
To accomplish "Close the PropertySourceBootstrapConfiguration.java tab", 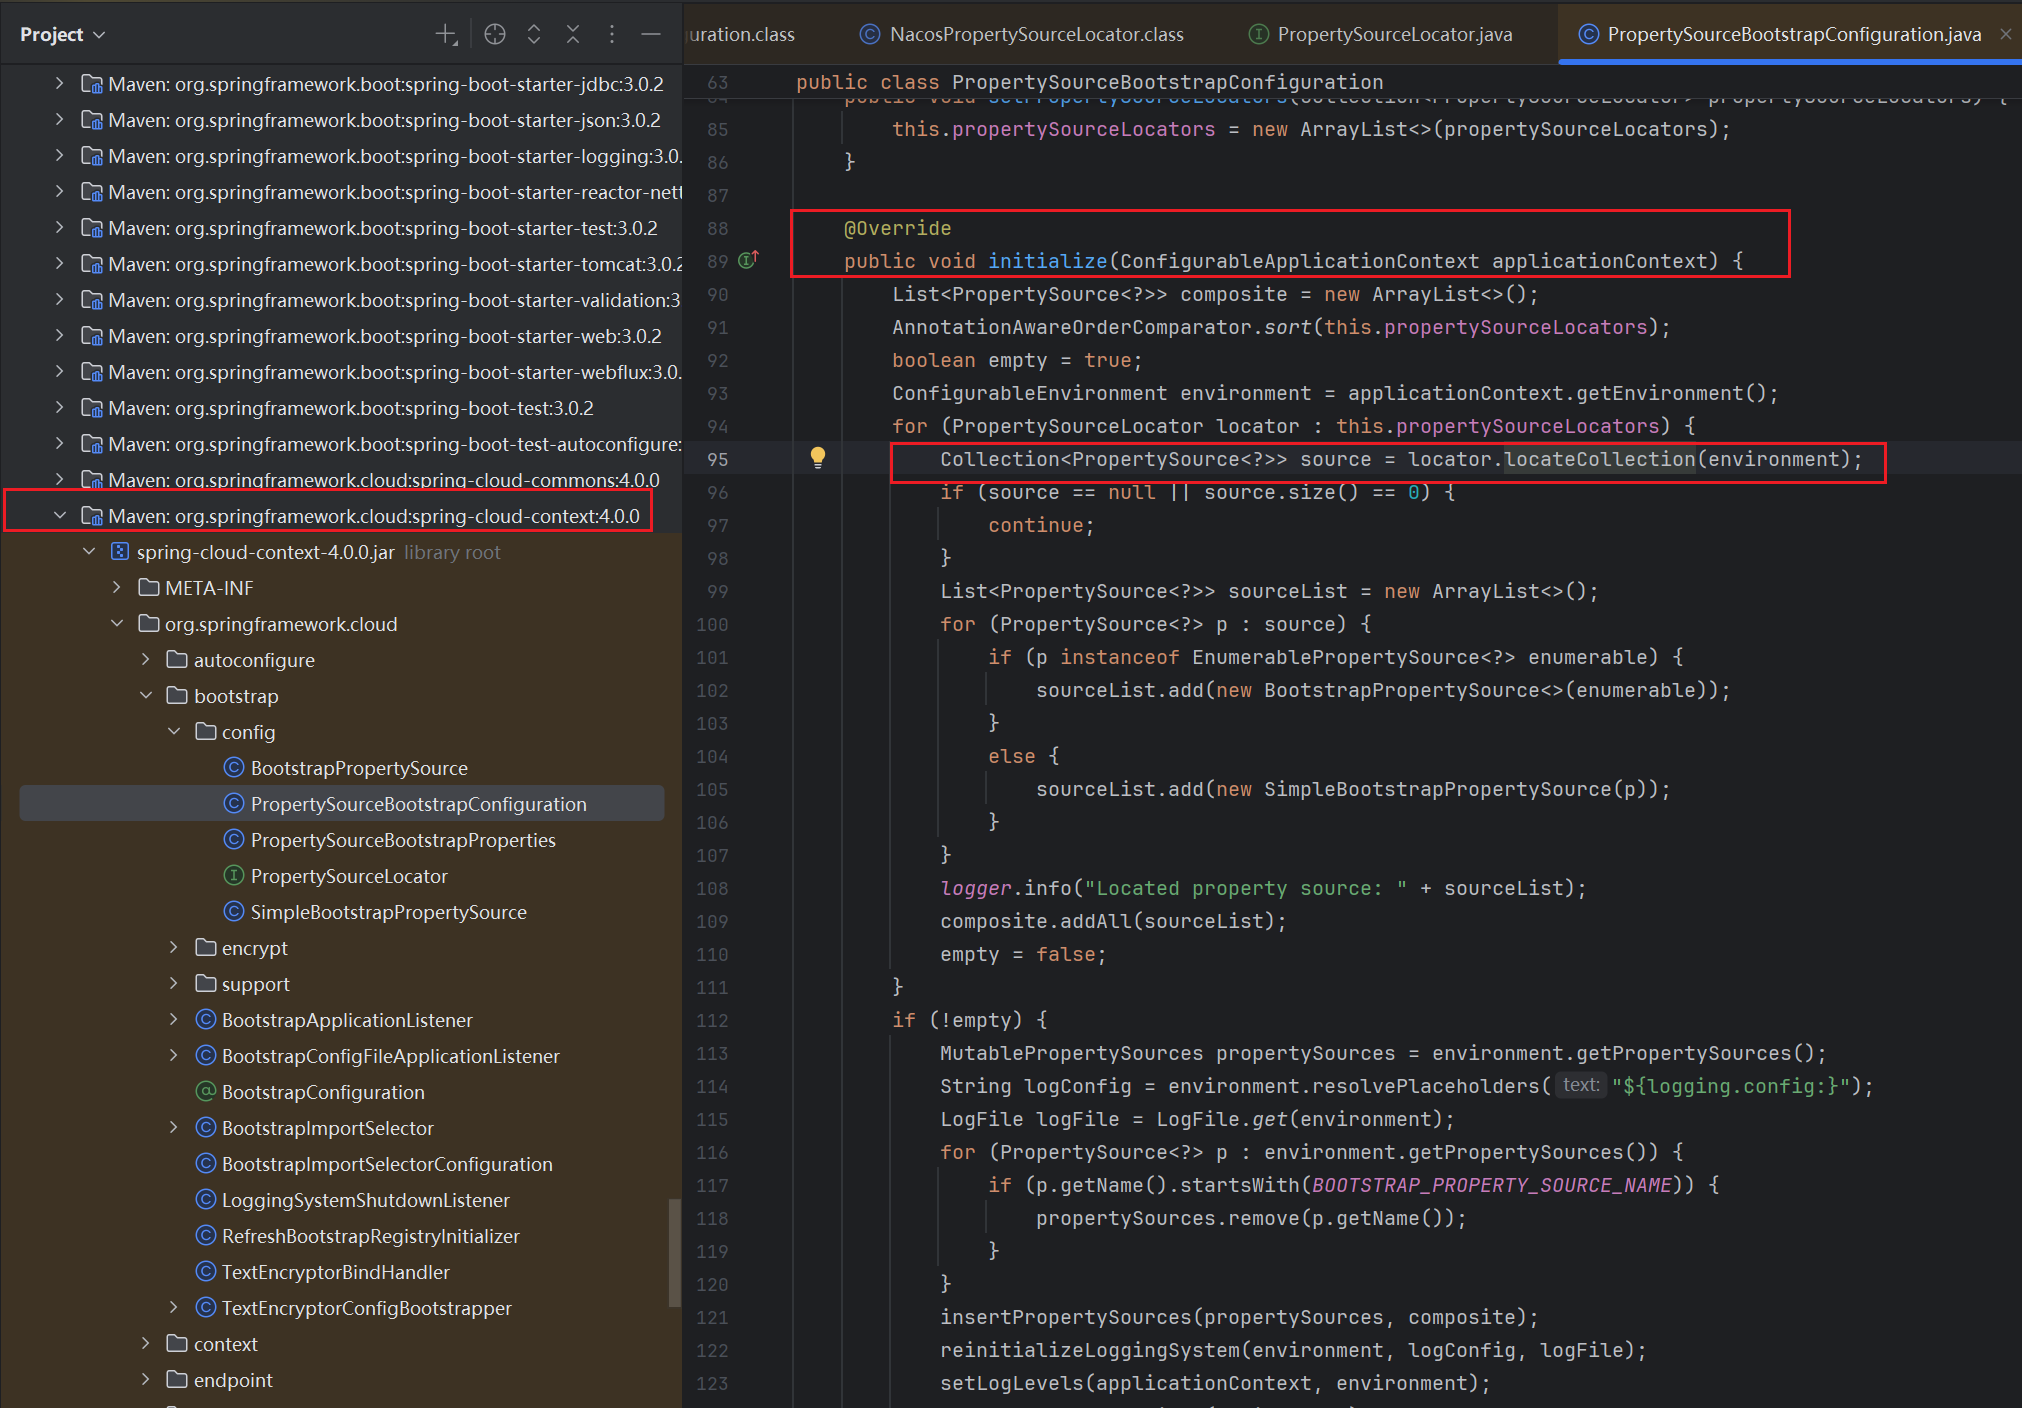I will (2005, 34).
